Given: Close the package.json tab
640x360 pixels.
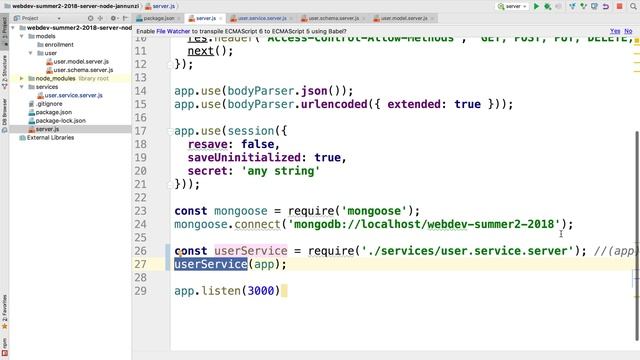Looking at the screenshot, I should [x=178, y=18].
